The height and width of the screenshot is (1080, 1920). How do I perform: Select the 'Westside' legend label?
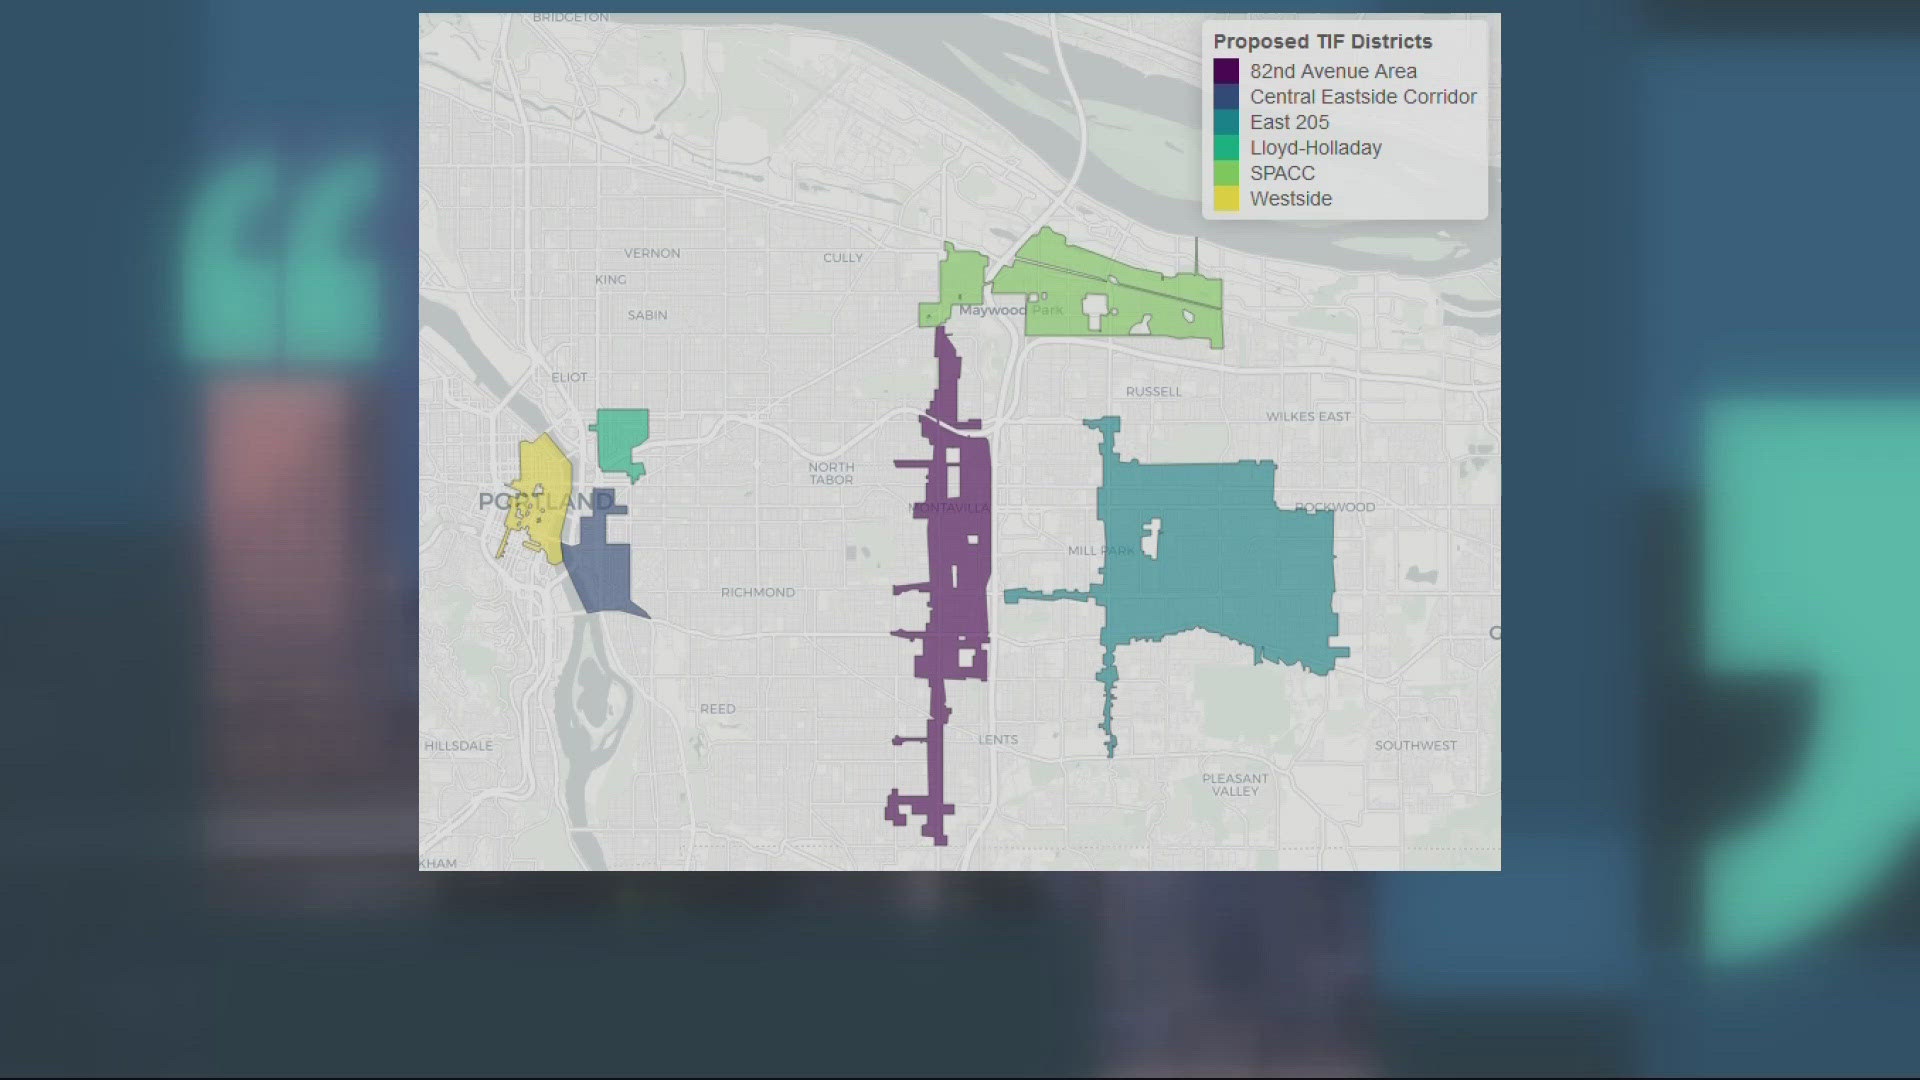coord(1290,199)
